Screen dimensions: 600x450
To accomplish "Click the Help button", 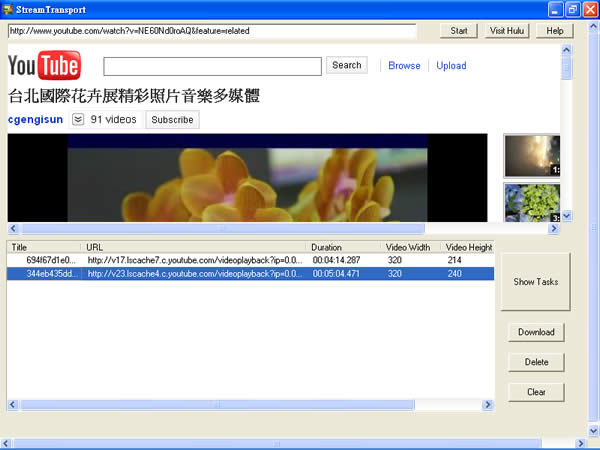I will point(555,31).
